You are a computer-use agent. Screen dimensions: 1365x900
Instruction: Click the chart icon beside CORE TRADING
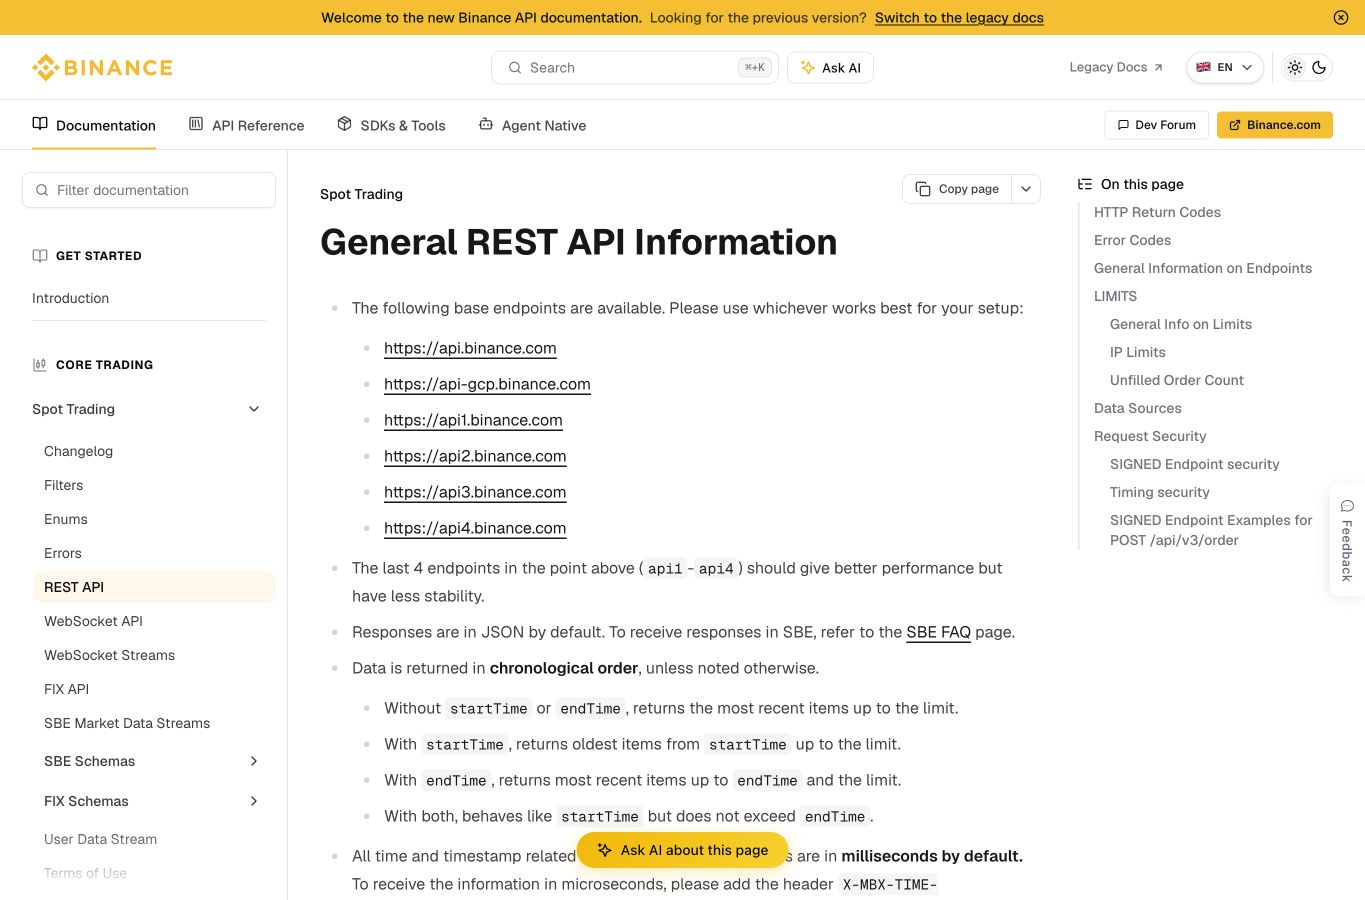(x=40, y=365)
